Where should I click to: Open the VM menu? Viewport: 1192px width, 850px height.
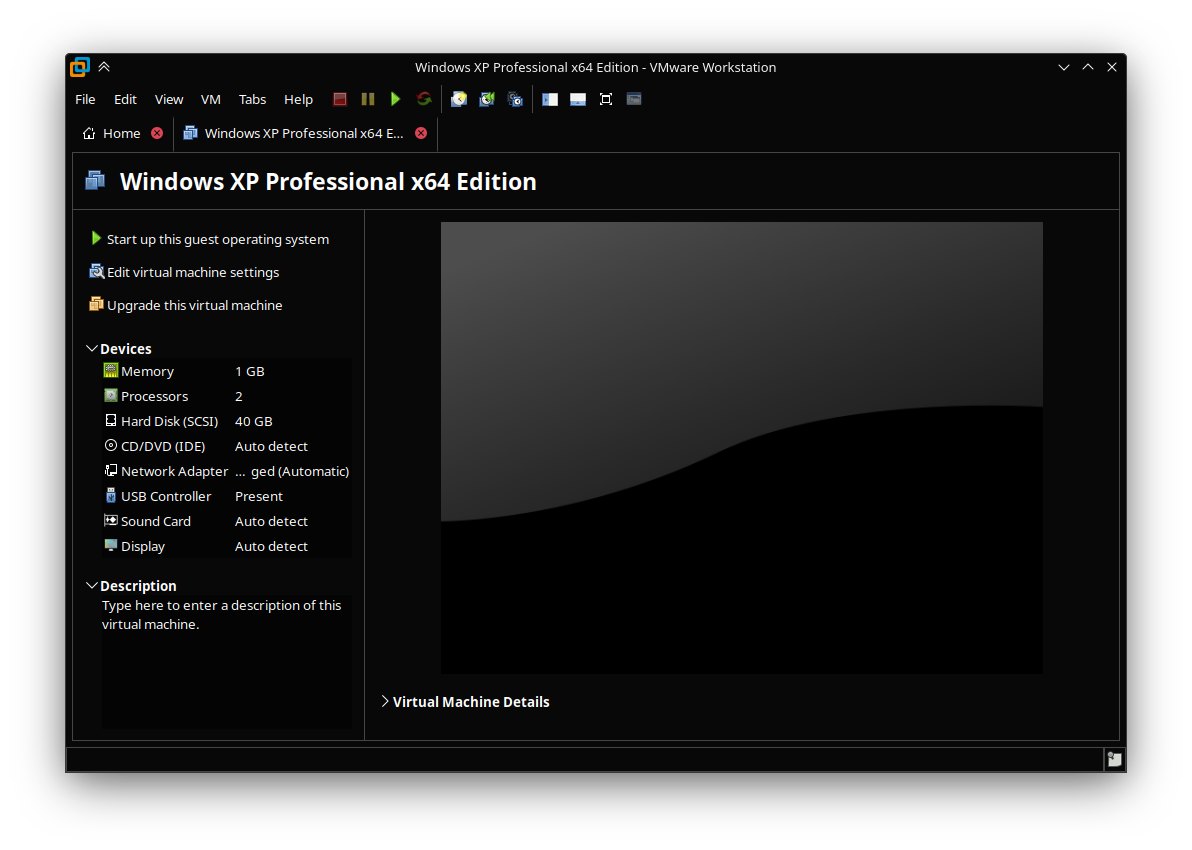click(x=211, y=100)
